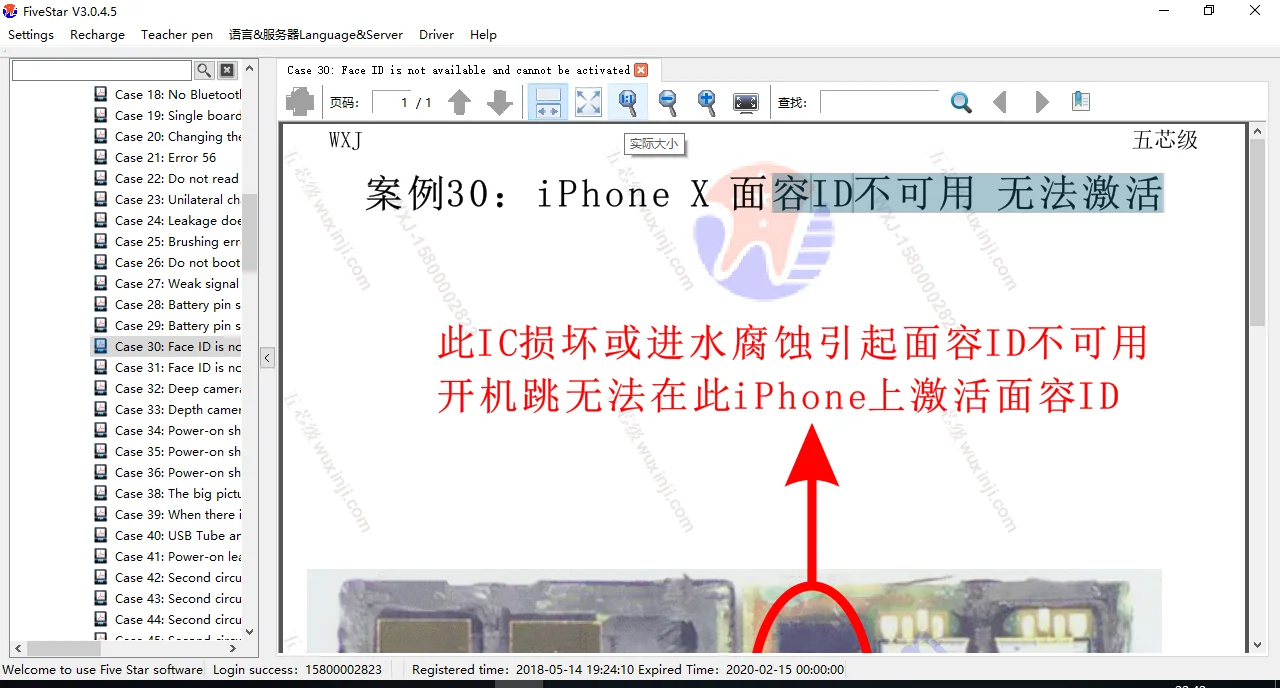
Task: Click the sidebar search input field
Action: pos(101,70)
